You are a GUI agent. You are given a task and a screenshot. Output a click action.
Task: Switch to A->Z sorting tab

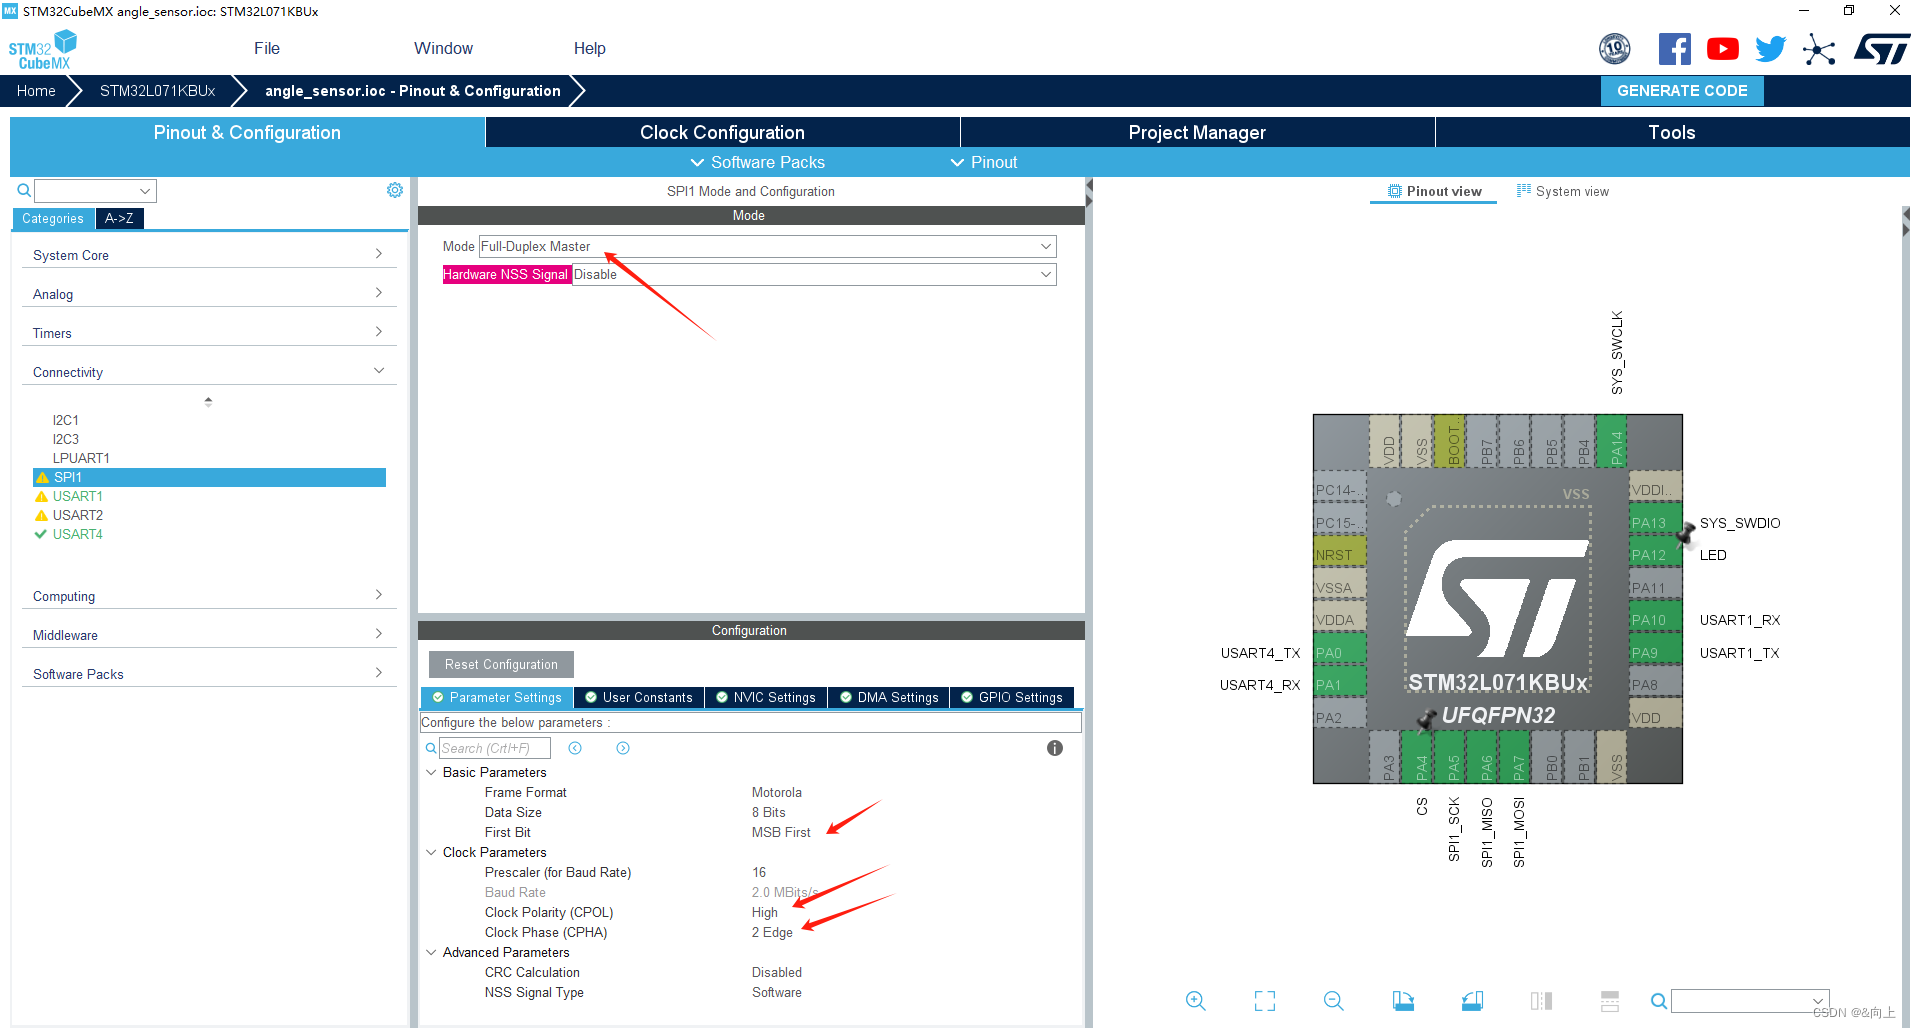click(x=119, y=218)
